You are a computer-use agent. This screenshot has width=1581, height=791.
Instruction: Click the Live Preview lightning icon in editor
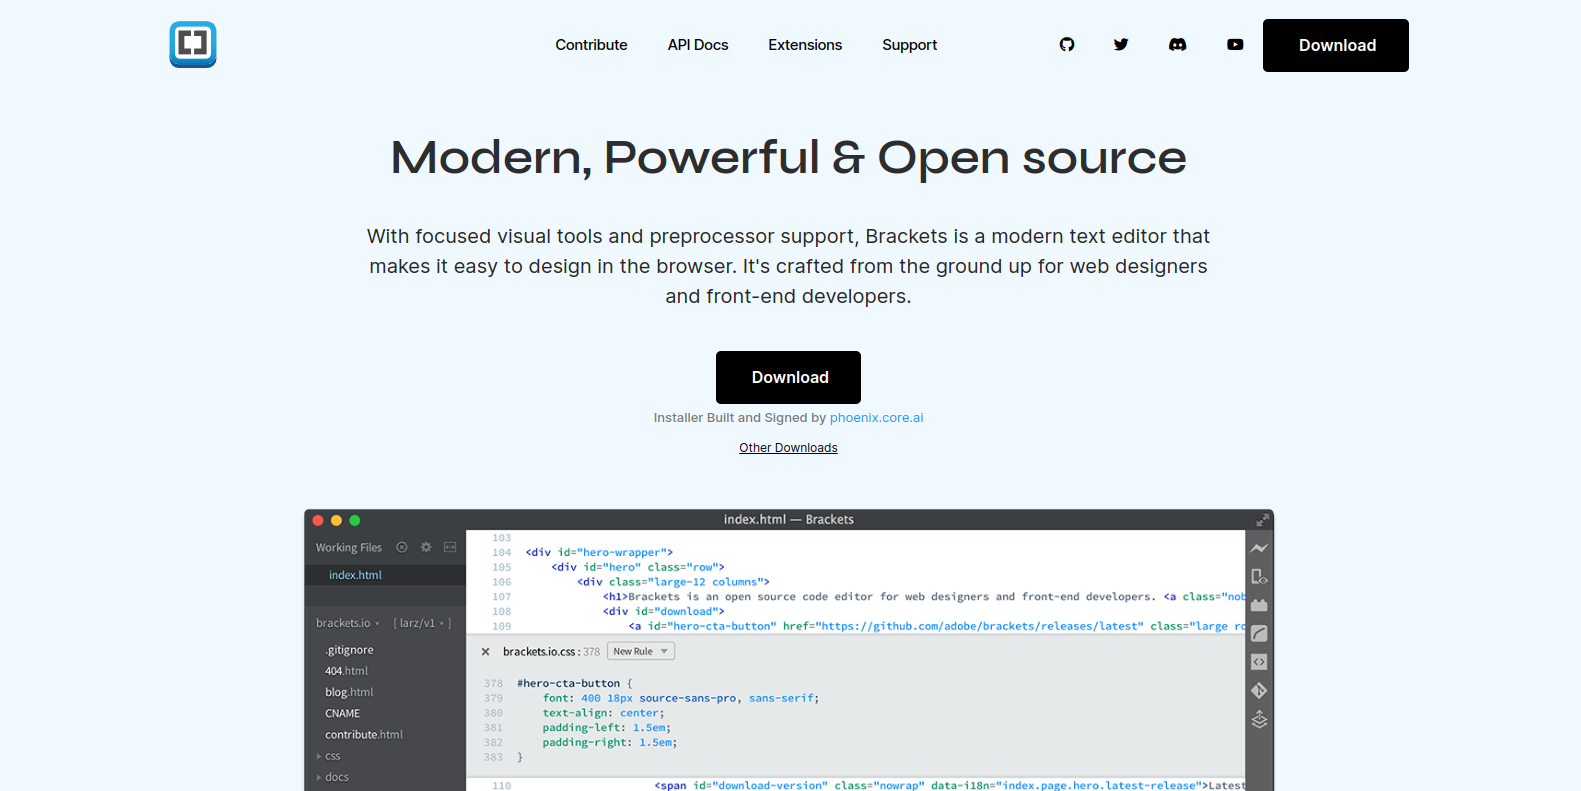pyautogui.click(x=1259, y=548)
